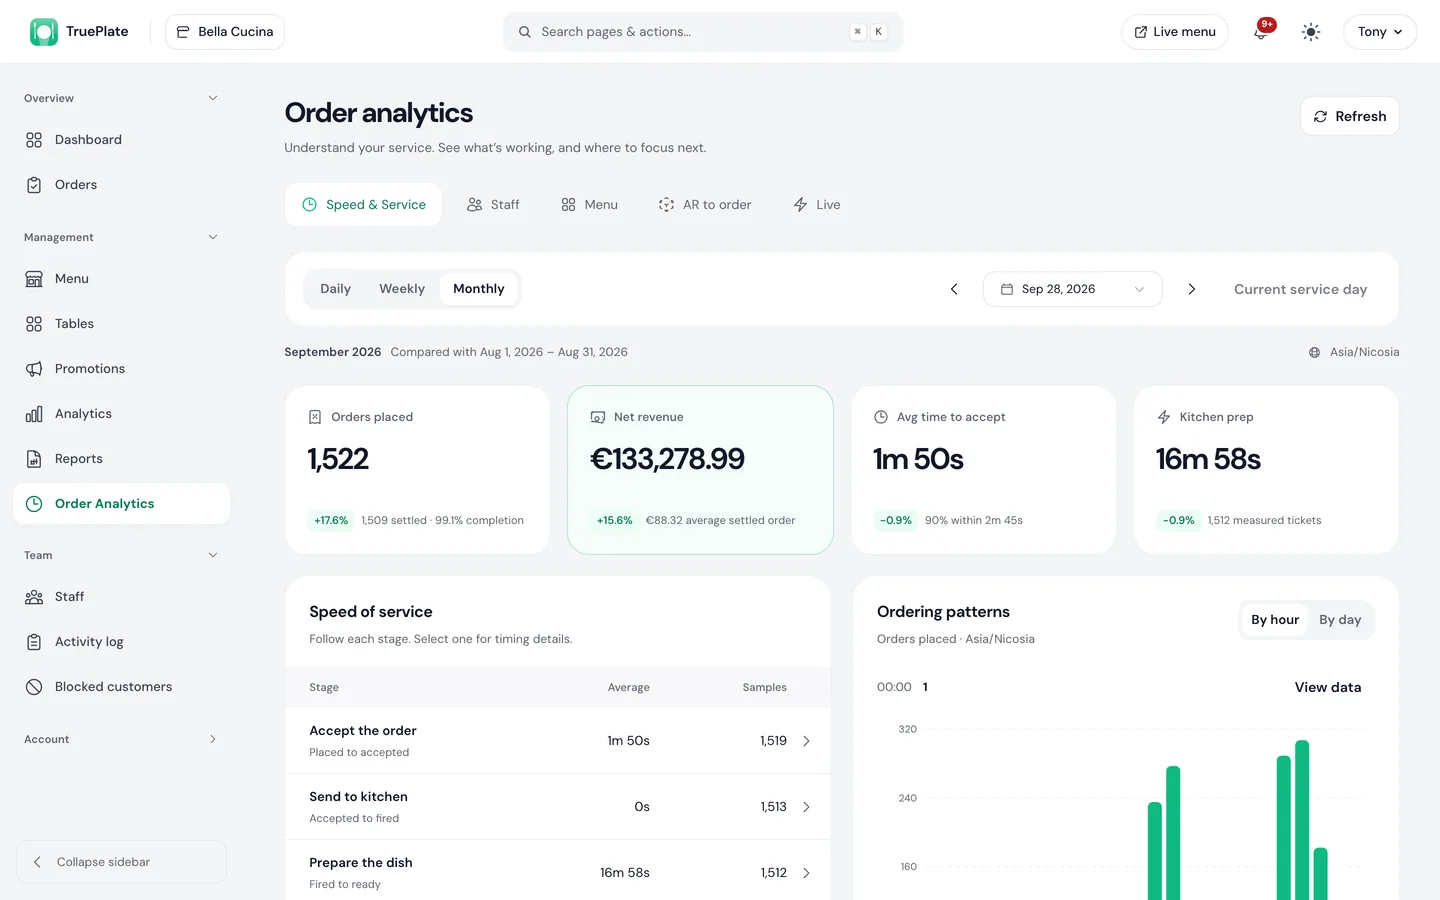Open the Sep 28, 2026 date dropdown
The width and height of the screenshot is (1440, 900).
(1072, 289)
